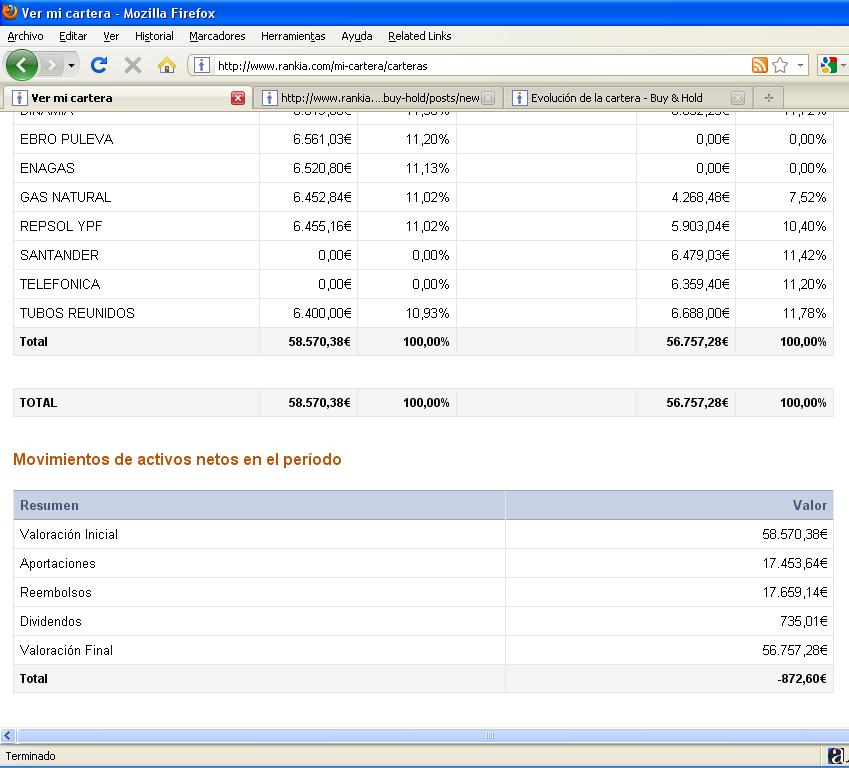Click the Google search engine icon

828,66
